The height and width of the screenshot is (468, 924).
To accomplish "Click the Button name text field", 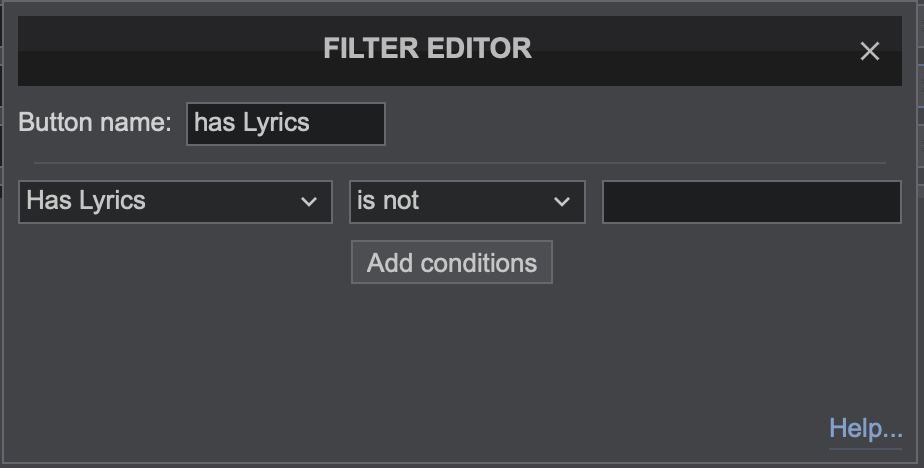I will [285, 123].
